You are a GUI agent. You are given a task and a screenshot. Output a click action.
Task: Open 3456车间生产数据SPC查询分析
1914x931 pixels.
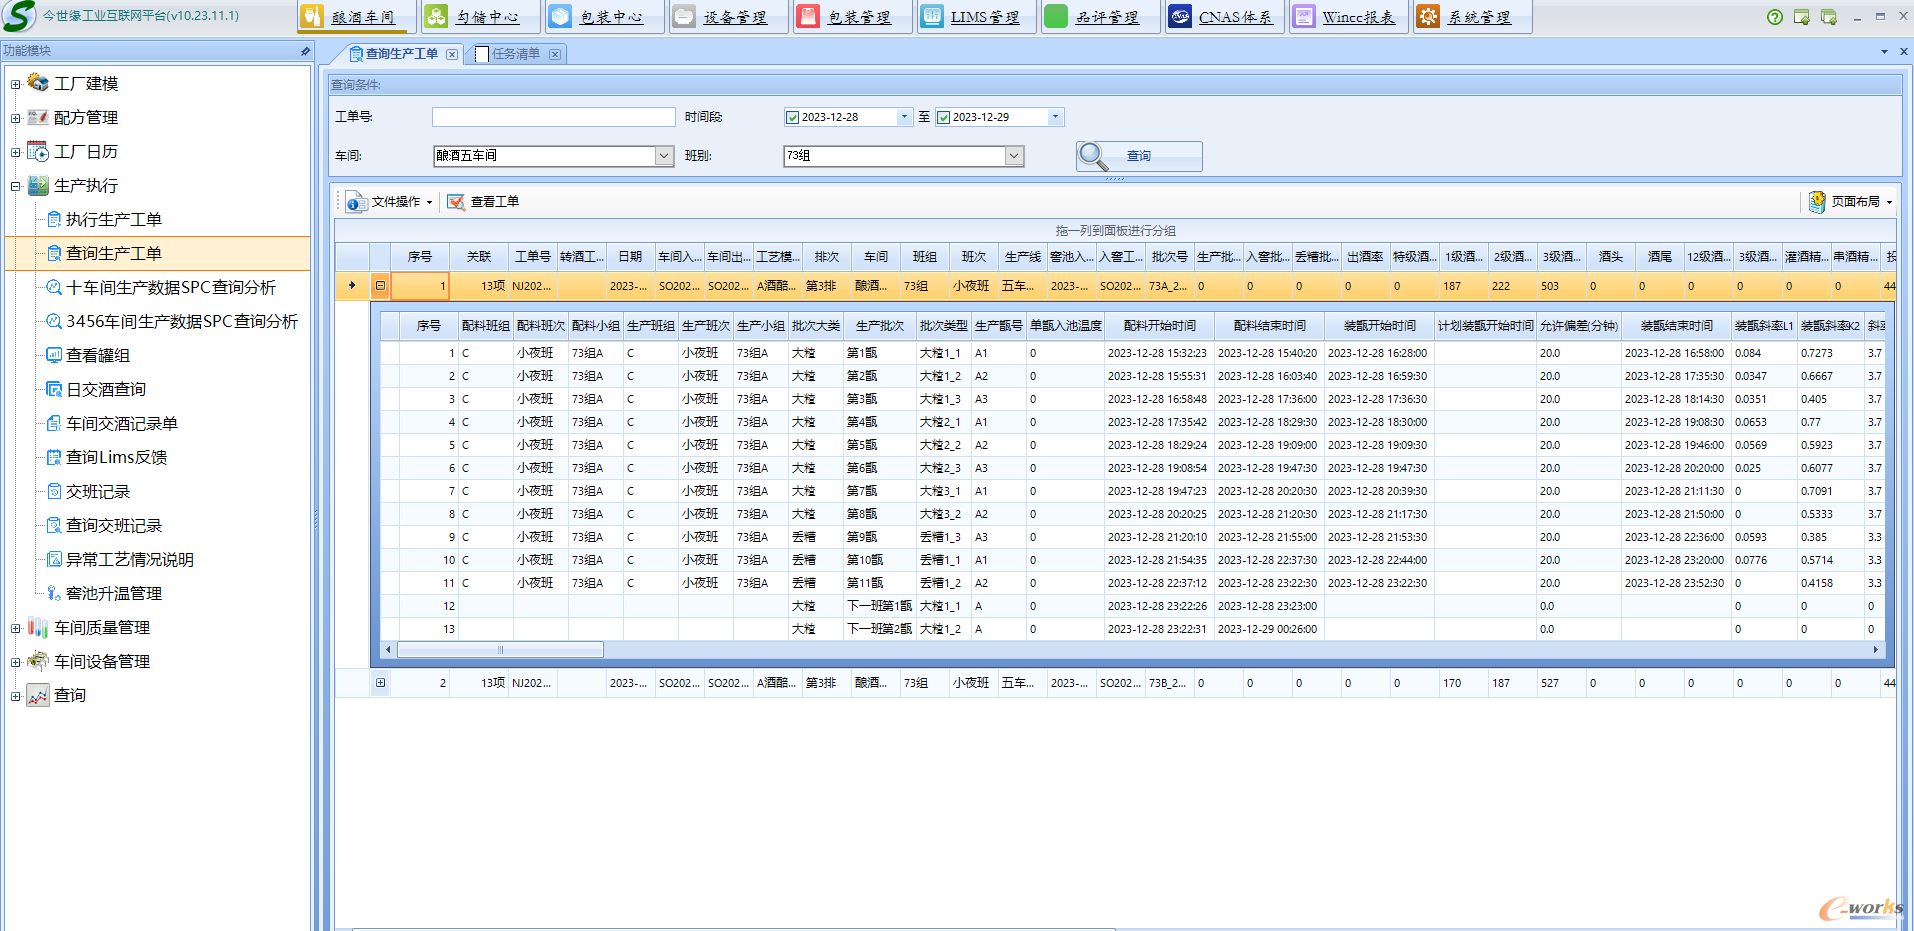(181, 322)
